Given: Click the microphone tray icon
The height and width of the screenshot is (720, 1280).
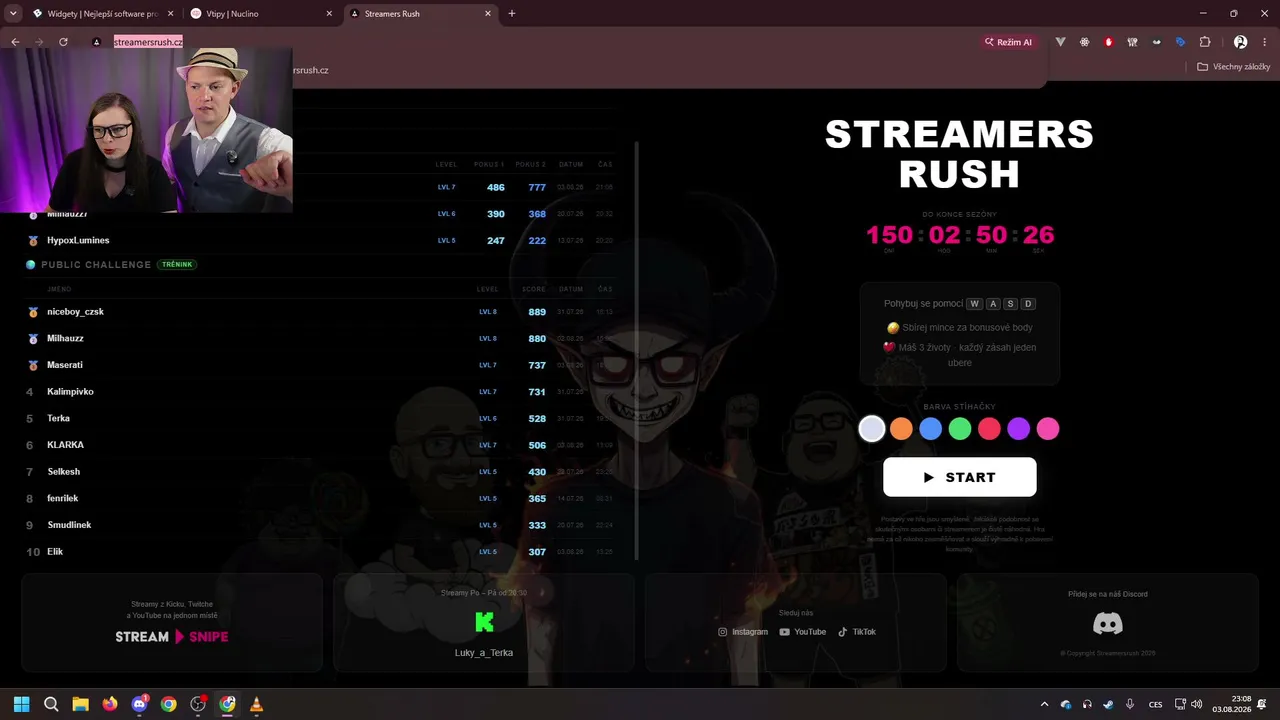Looking at the screenshot, I should point(1130,704).
